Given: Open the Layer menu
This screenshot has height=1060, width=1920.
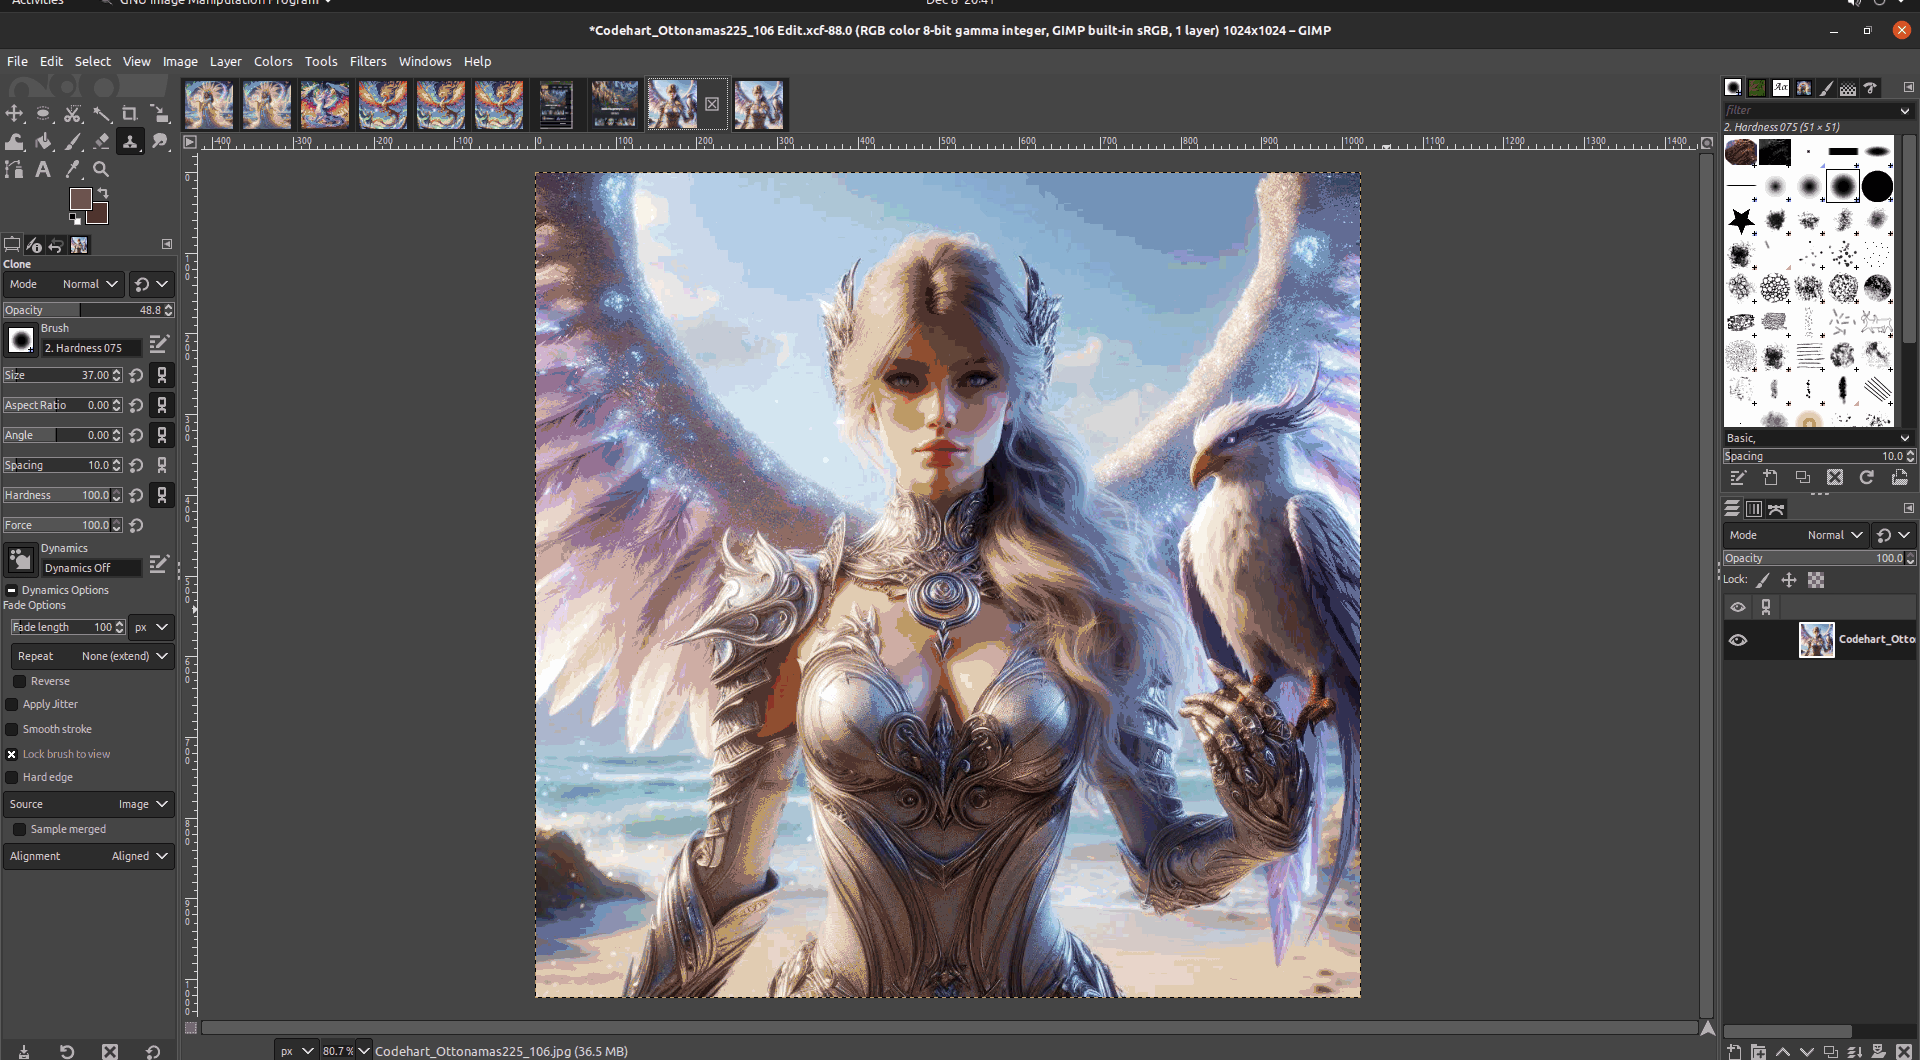Looking at the screenshot, I should point(225,61).
